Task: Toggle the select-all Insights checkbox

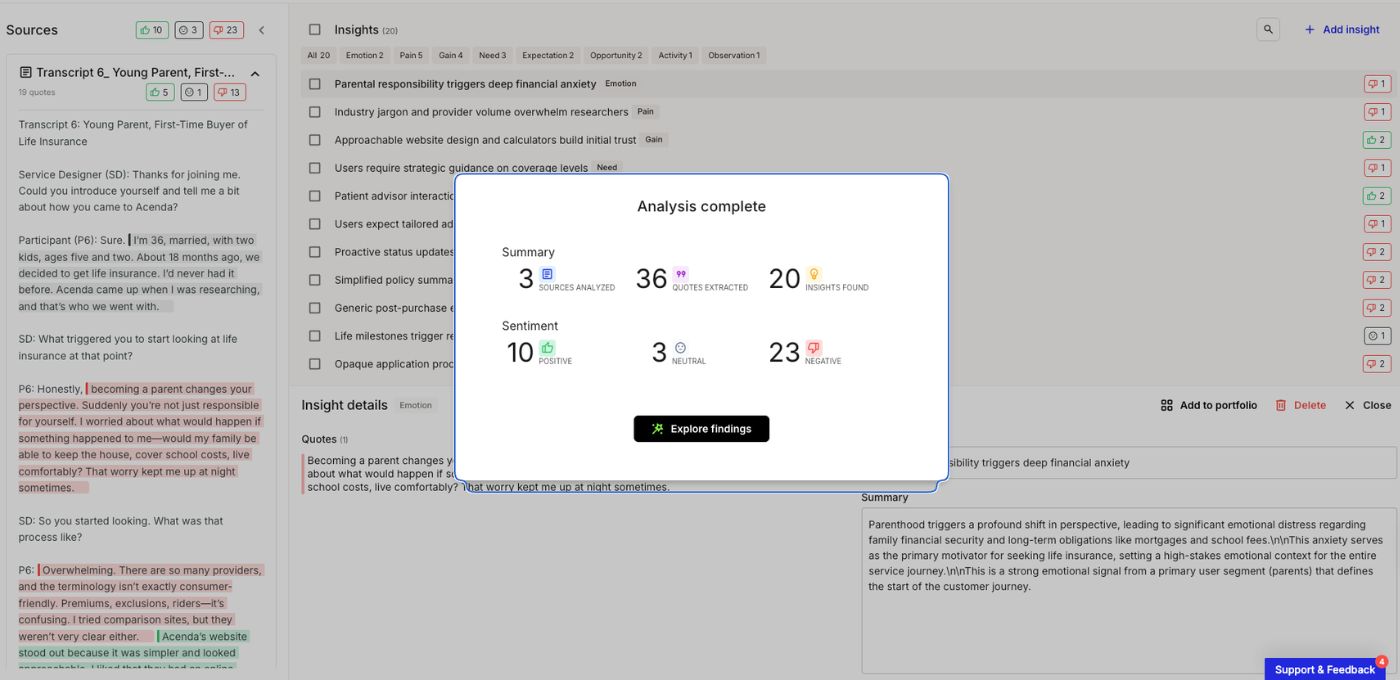Action: 315,30
